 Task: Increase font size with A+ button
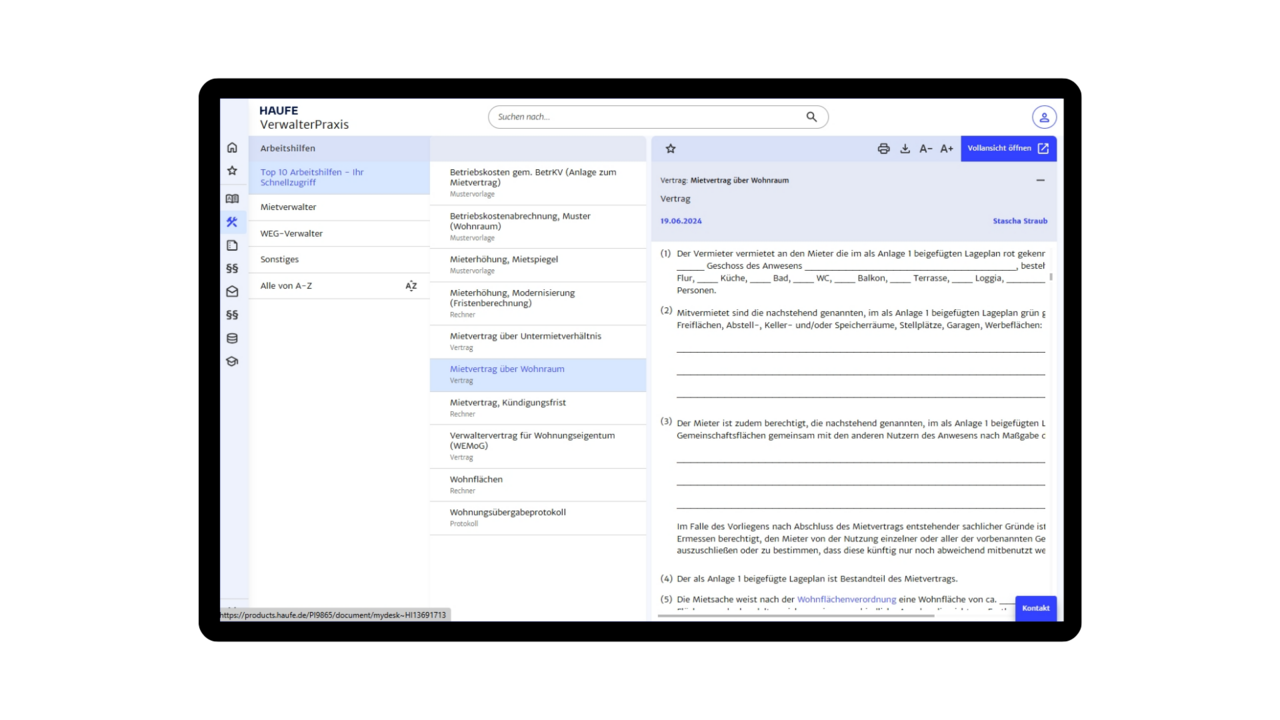point(946,149)
